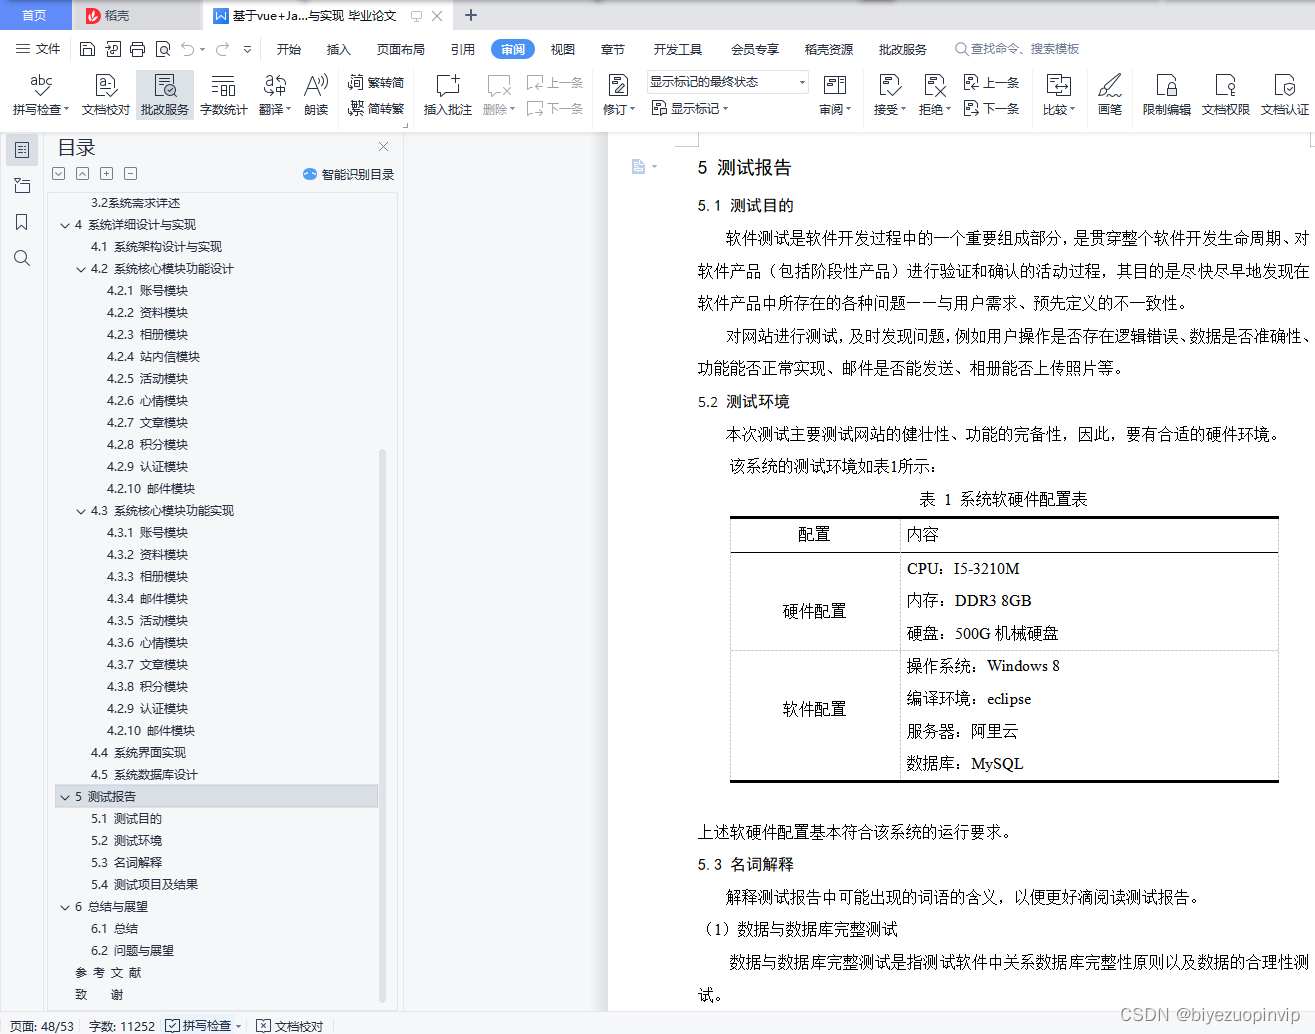Screen dimensions: 1315x1034
Task: Open the 审阅 pane dropdown button
Action: [834, 95]
